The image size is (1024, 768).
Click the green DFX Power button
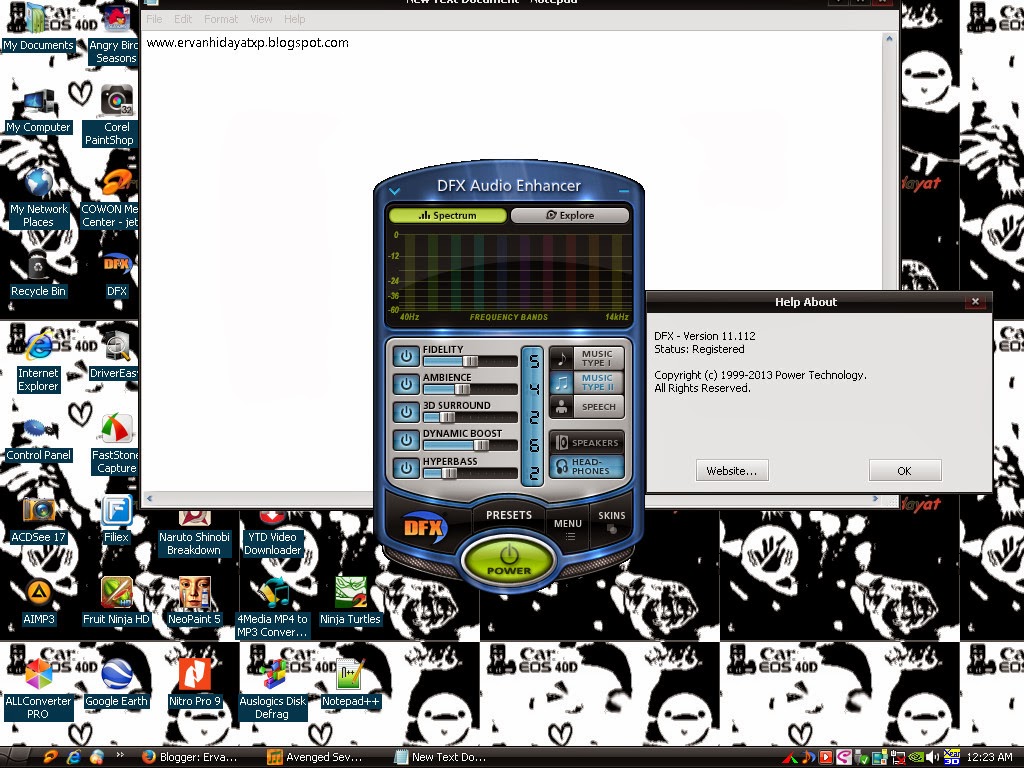point(509,559)
